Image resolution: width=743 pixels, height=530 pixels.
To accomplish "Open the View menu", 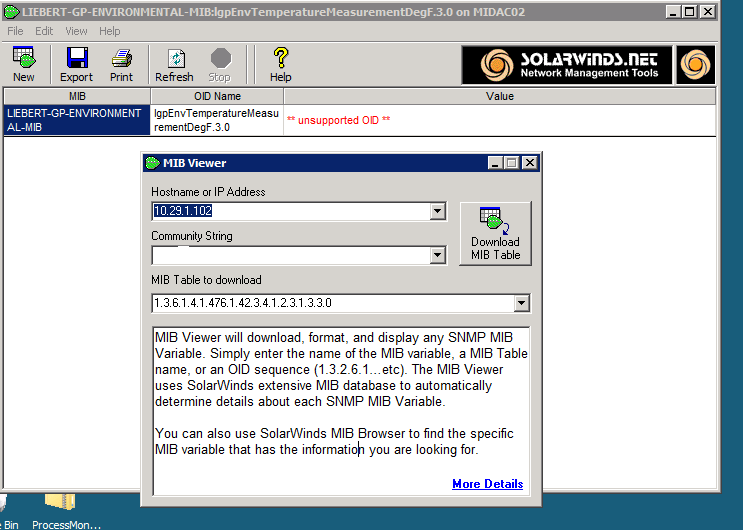I will pos(76,31).
